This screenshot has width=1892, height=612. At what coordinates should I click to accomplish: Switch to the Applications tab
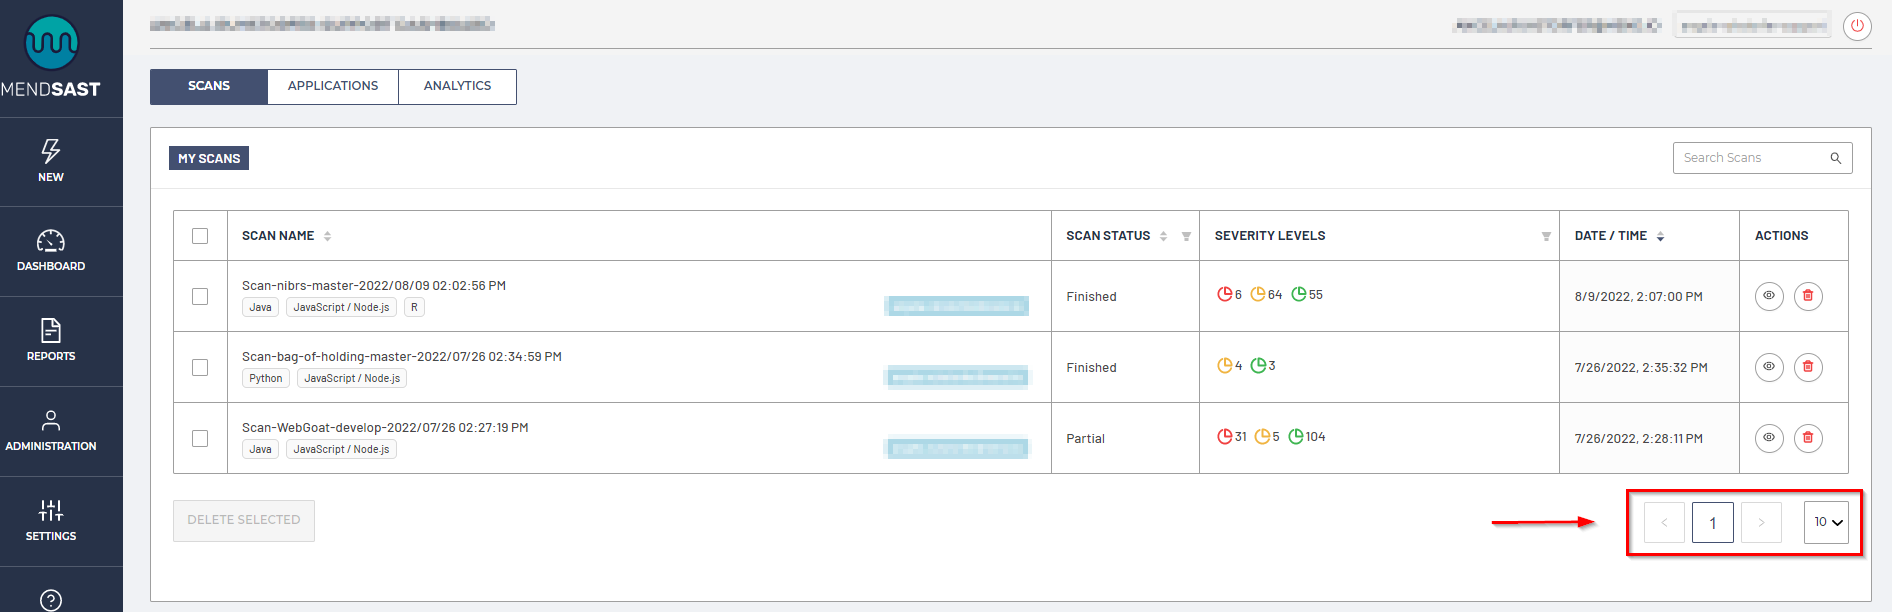(x=333, y=86)
